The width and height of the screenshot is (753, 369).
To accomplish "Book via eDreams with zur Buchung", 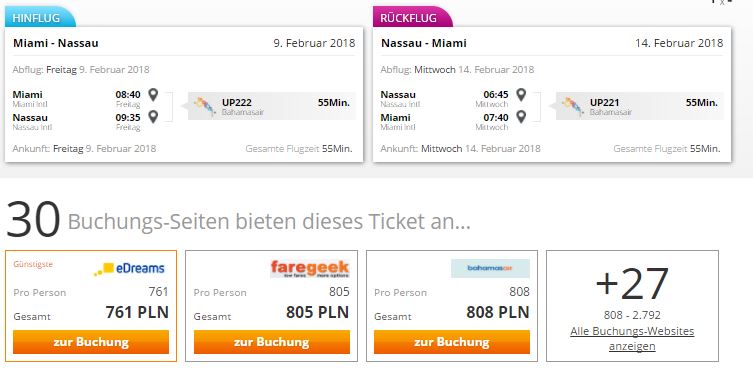I will [91, 342].
